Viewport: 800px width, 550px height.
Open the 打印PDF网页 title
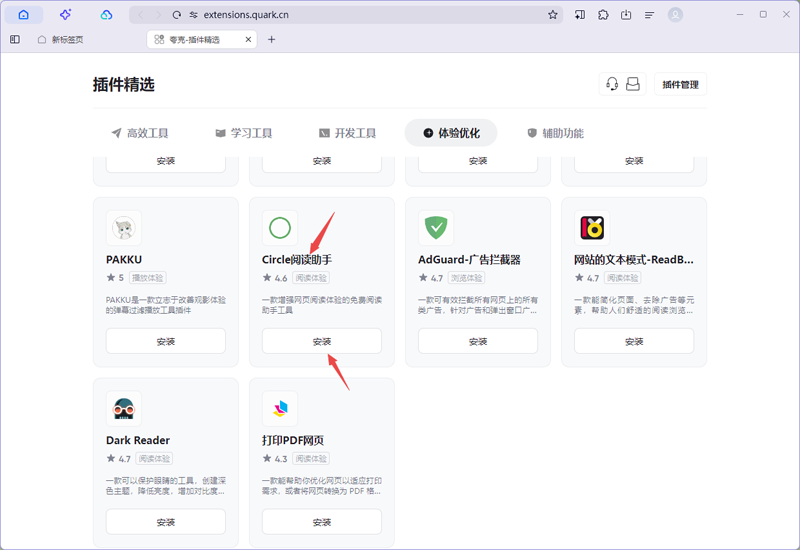pyautogui.click(x=293, y=440)
